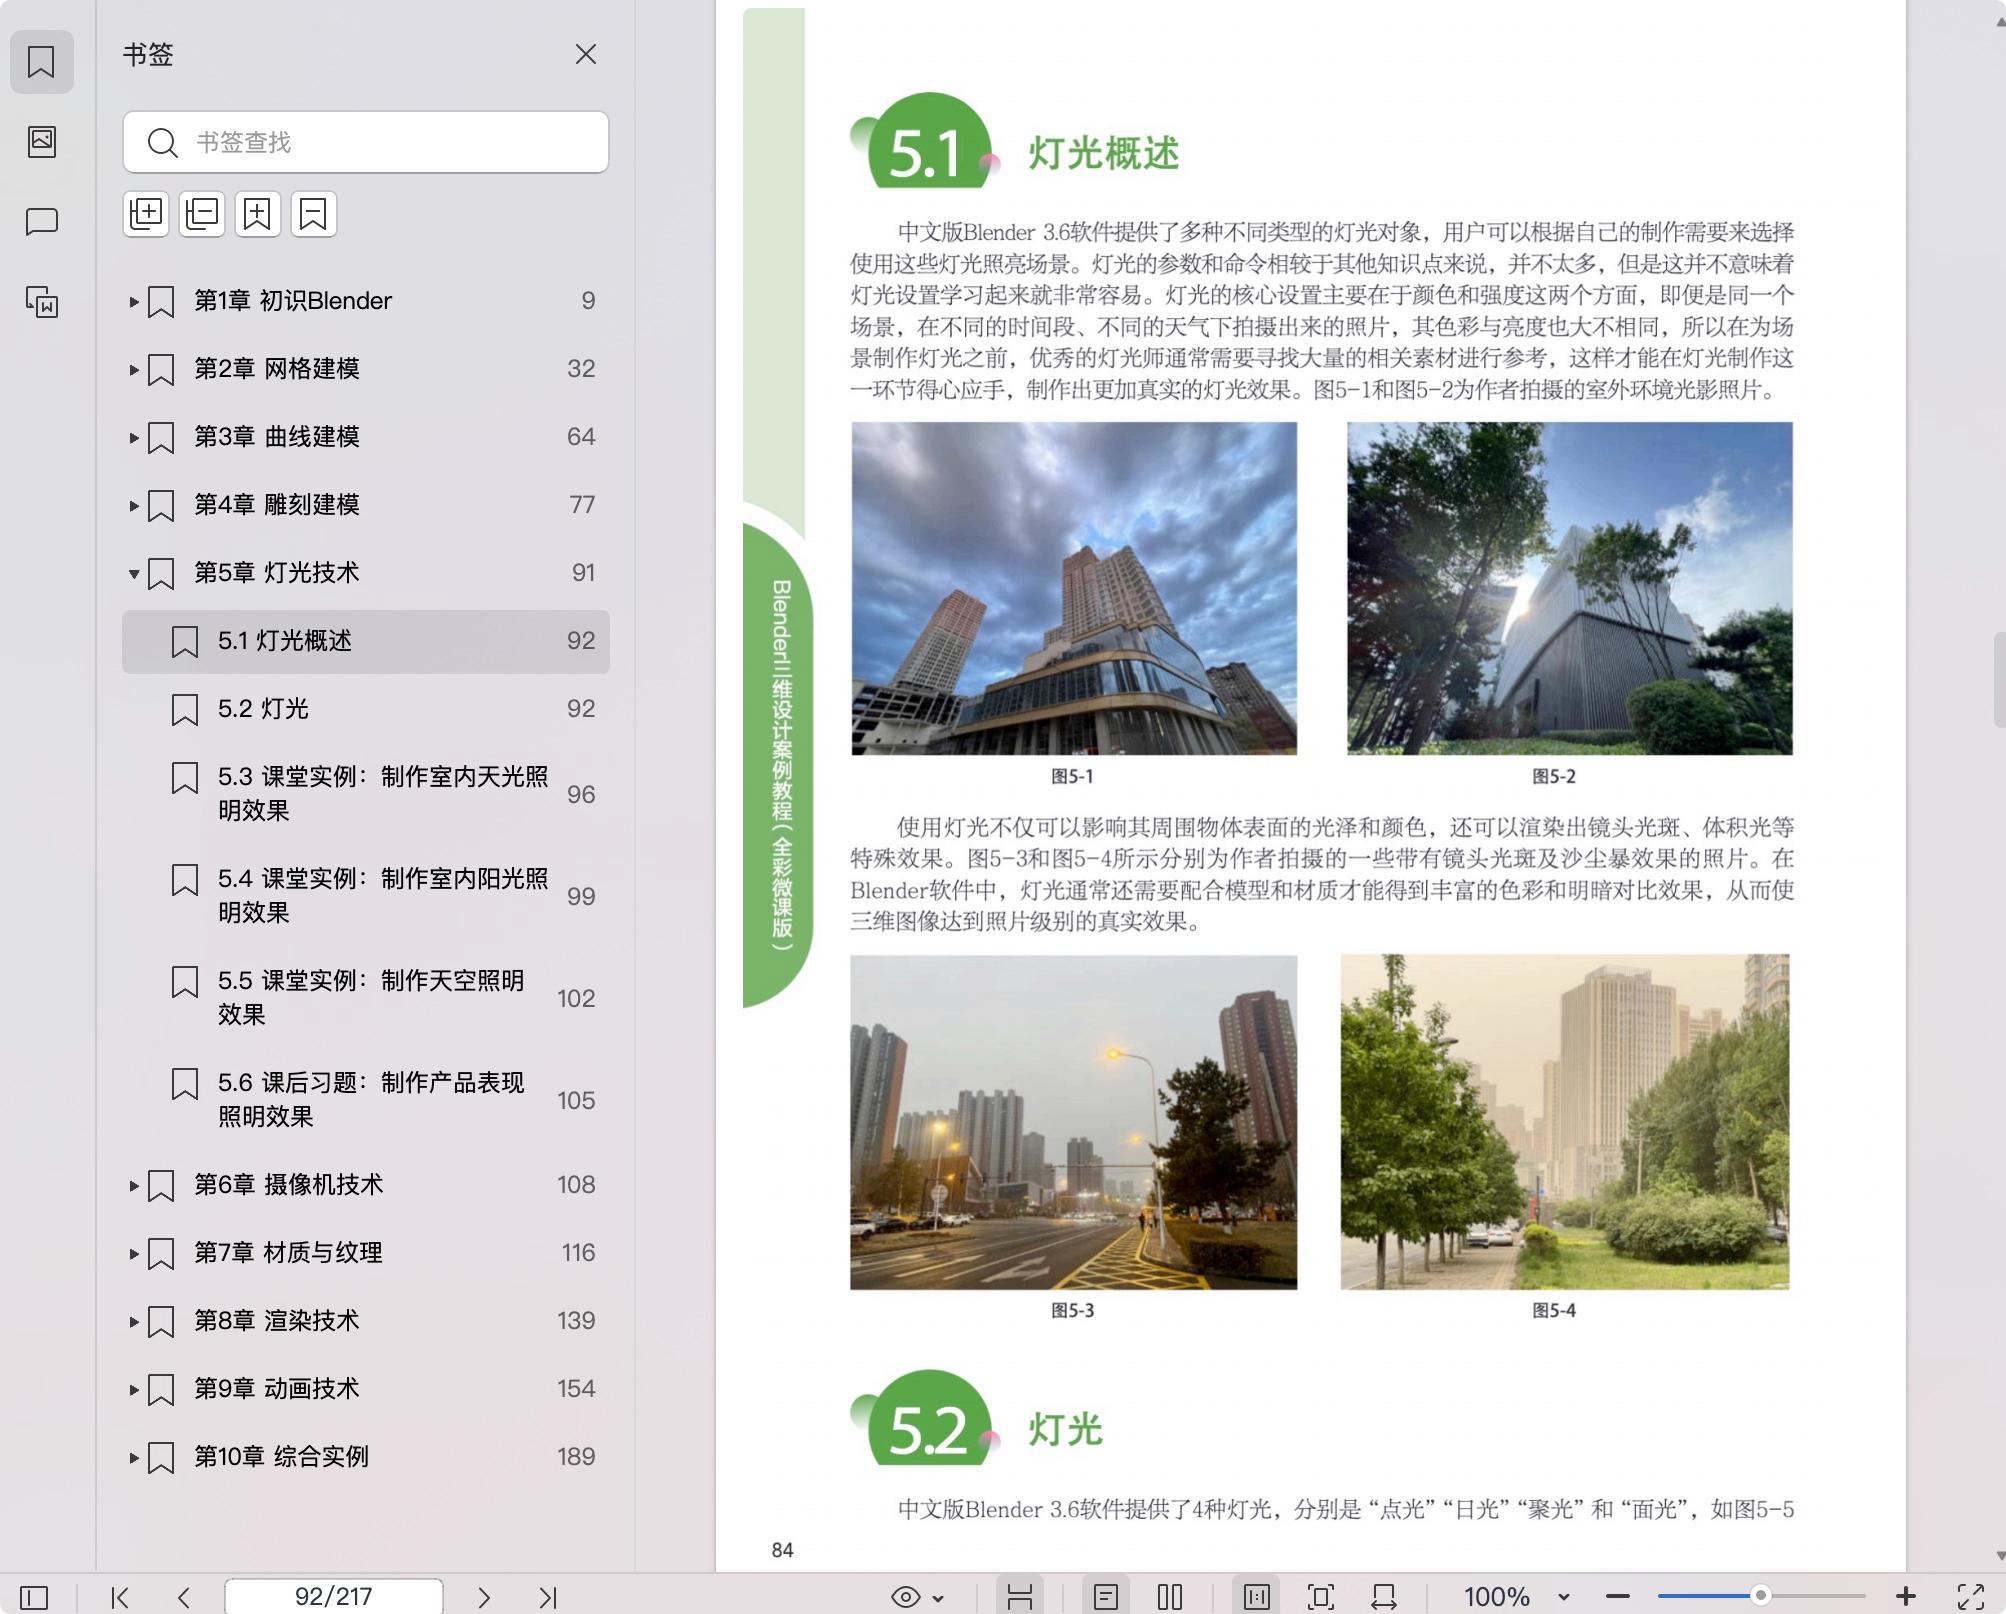Expand chapter 4 雕刻建模
The image size is (2006, 1614).
click(133, 505)
